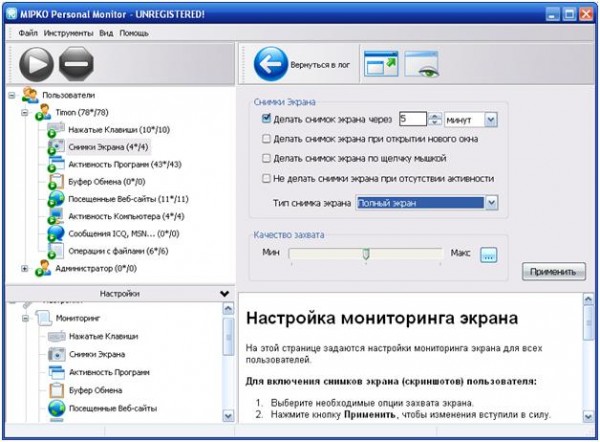Select Снимки Экрана in settings tree
The width and height of the screenshot is (600, 442).
pos(97,354)
